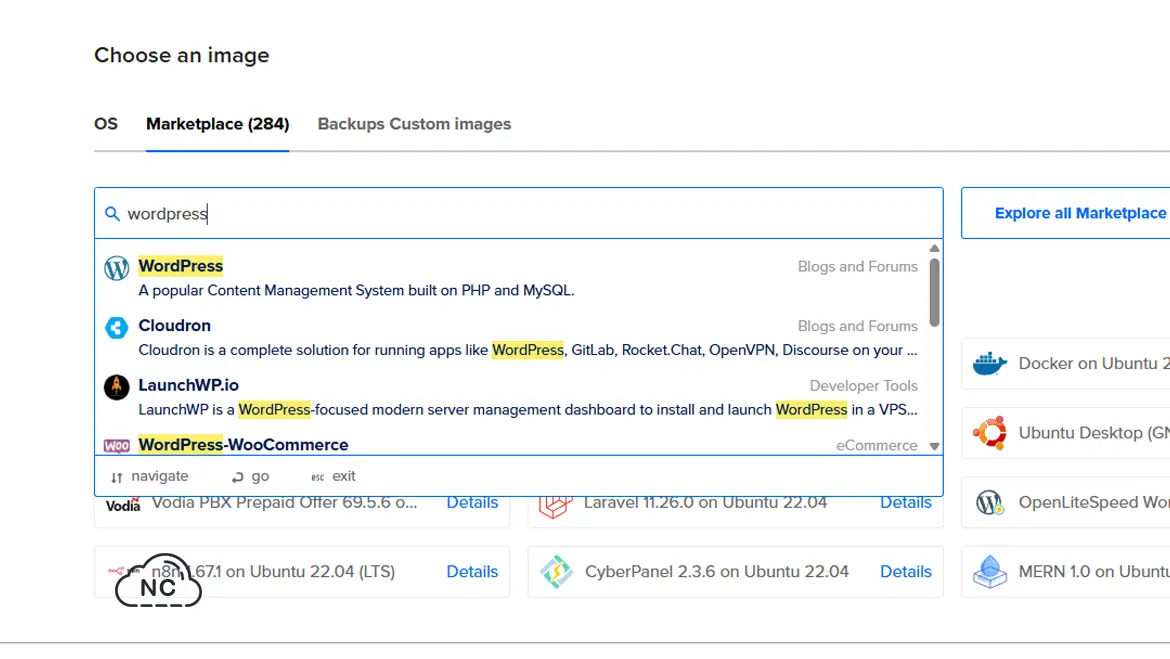Click the search magnifier icon
The width and height of the screenshot is (1170, 659).
pos(112,214)
